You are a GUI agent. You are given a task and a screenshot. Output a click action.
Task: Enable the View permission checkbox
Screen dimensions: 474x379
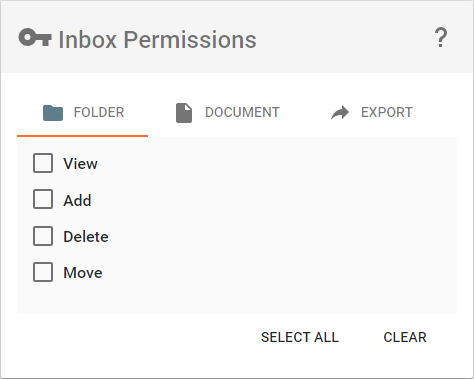[43, 163]
